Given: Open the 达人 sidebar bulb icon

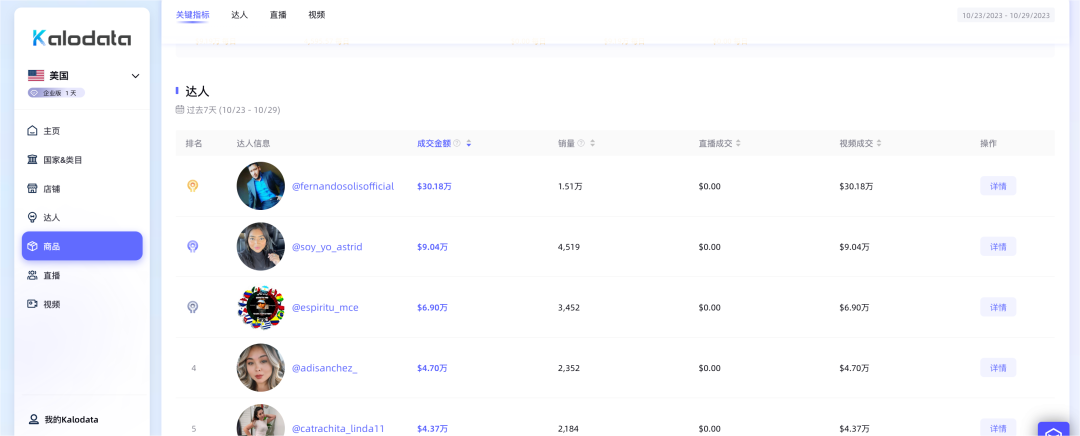Looking at the screenshot, I should [x=32, y=217].
